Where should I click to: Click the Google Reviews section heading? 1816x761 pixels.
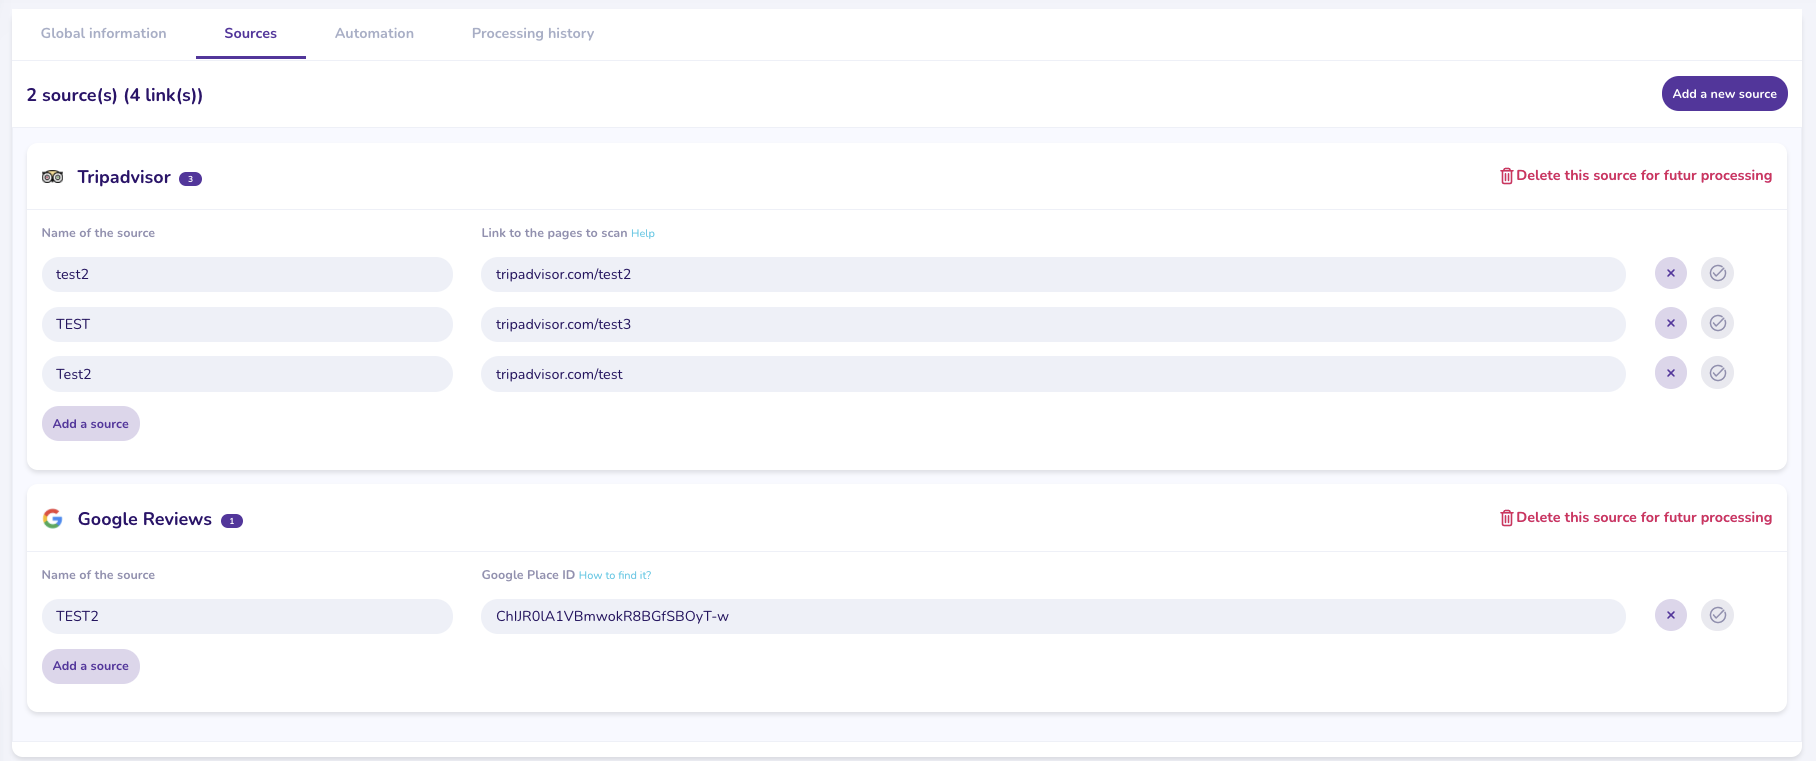[x=145, y=519]
